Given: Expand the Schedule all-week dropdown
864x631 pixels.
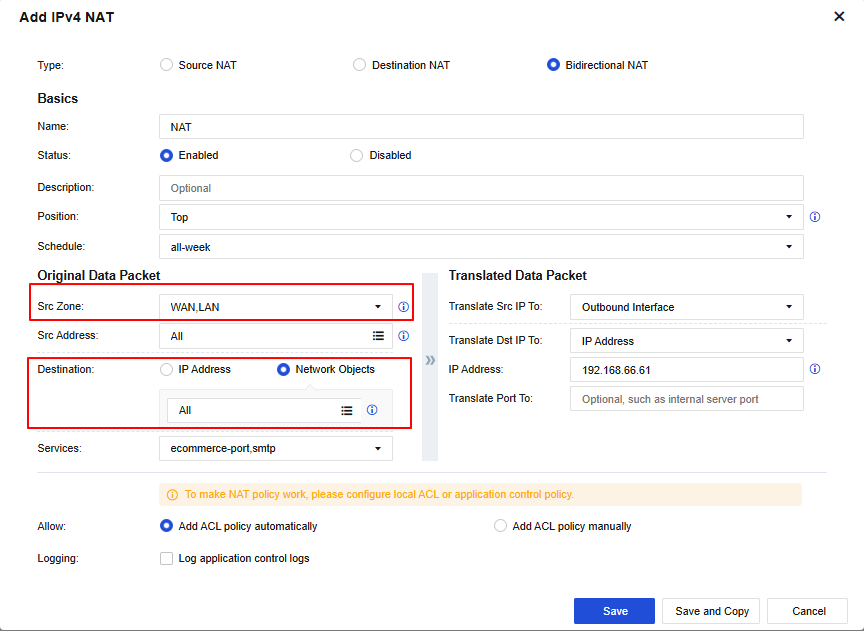Looking at the screenshot, I should (481, 247).
